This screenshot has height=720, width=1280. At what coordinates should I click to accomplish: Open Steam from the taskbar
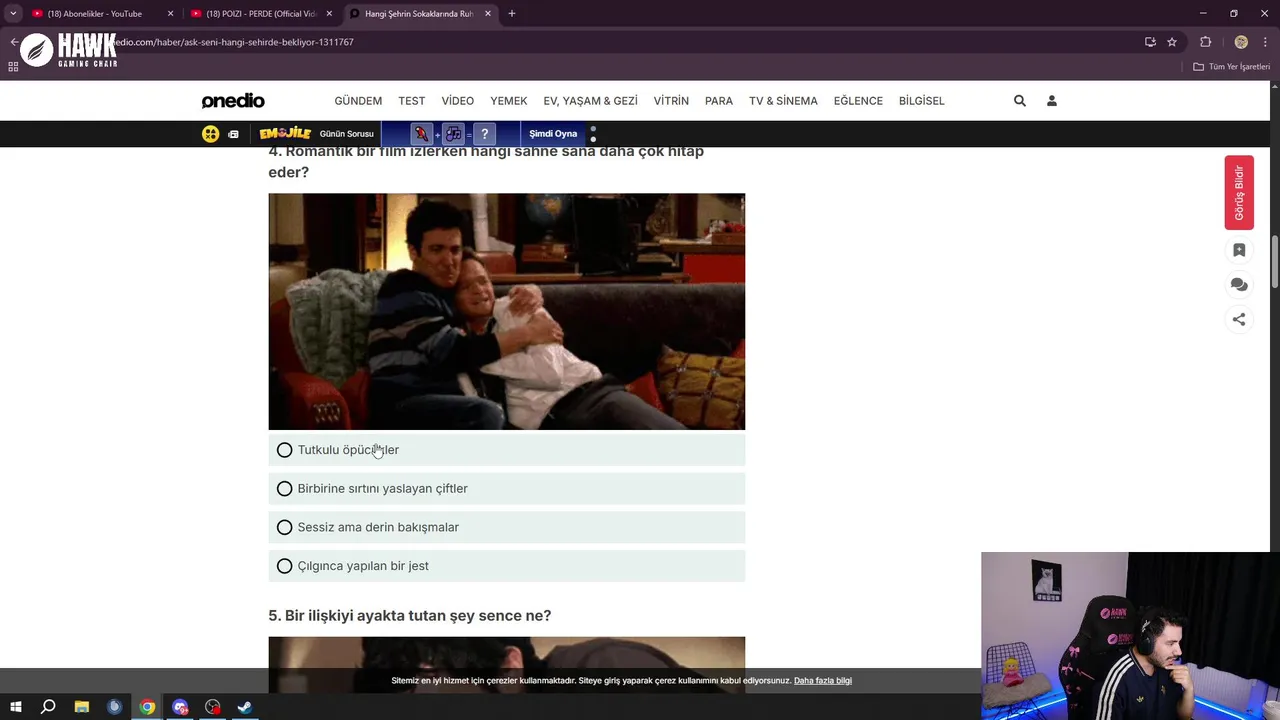coord(245,707)
